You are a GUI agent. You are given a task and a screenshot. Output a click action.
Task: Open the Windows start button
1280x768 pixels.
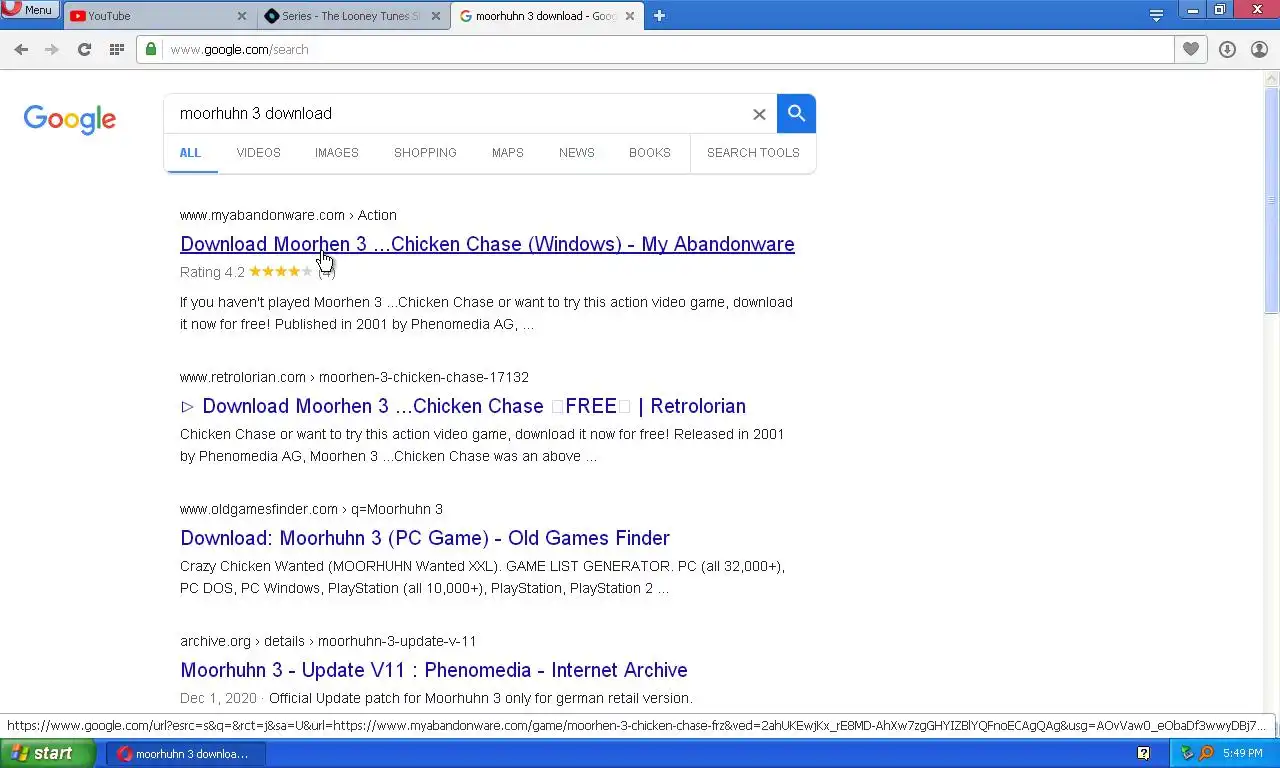click(47, 753)
